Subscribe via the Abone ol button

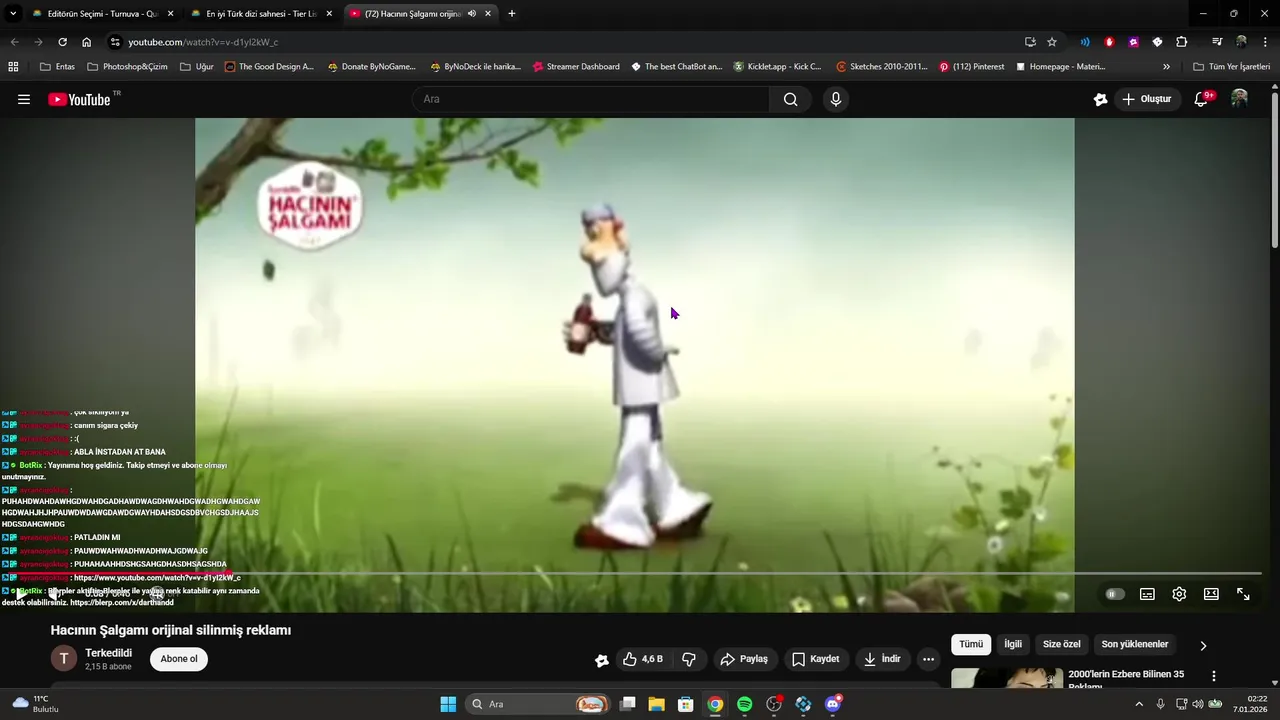tap(179, 659)
